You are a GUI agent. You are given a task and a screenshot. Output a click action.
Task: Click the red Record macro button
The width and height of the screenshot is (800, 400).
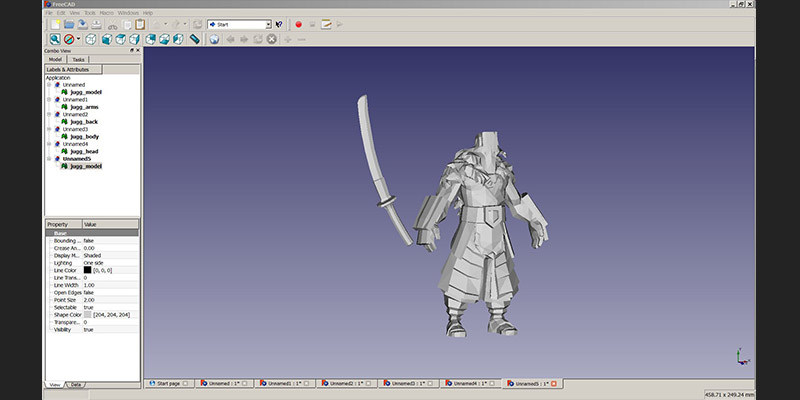click(298, 24)
